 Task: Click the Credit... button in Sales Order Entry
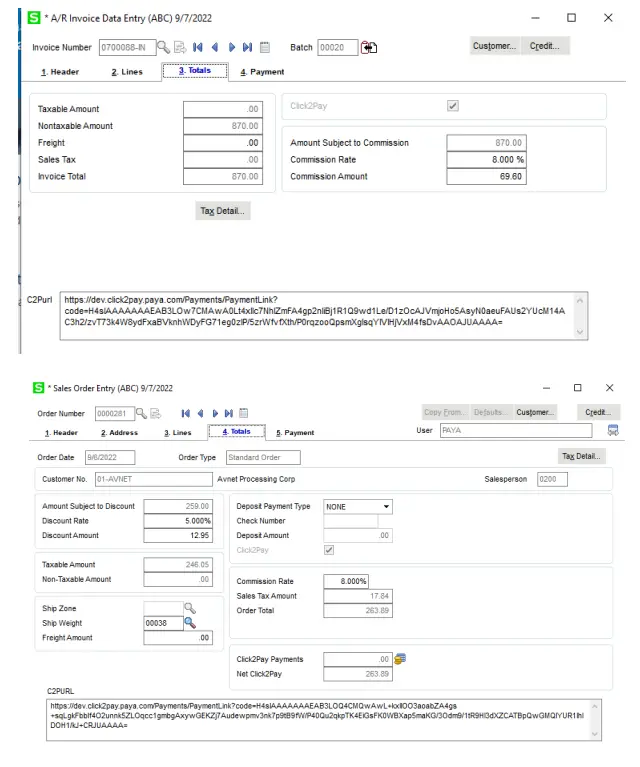[x=598, y=412]
